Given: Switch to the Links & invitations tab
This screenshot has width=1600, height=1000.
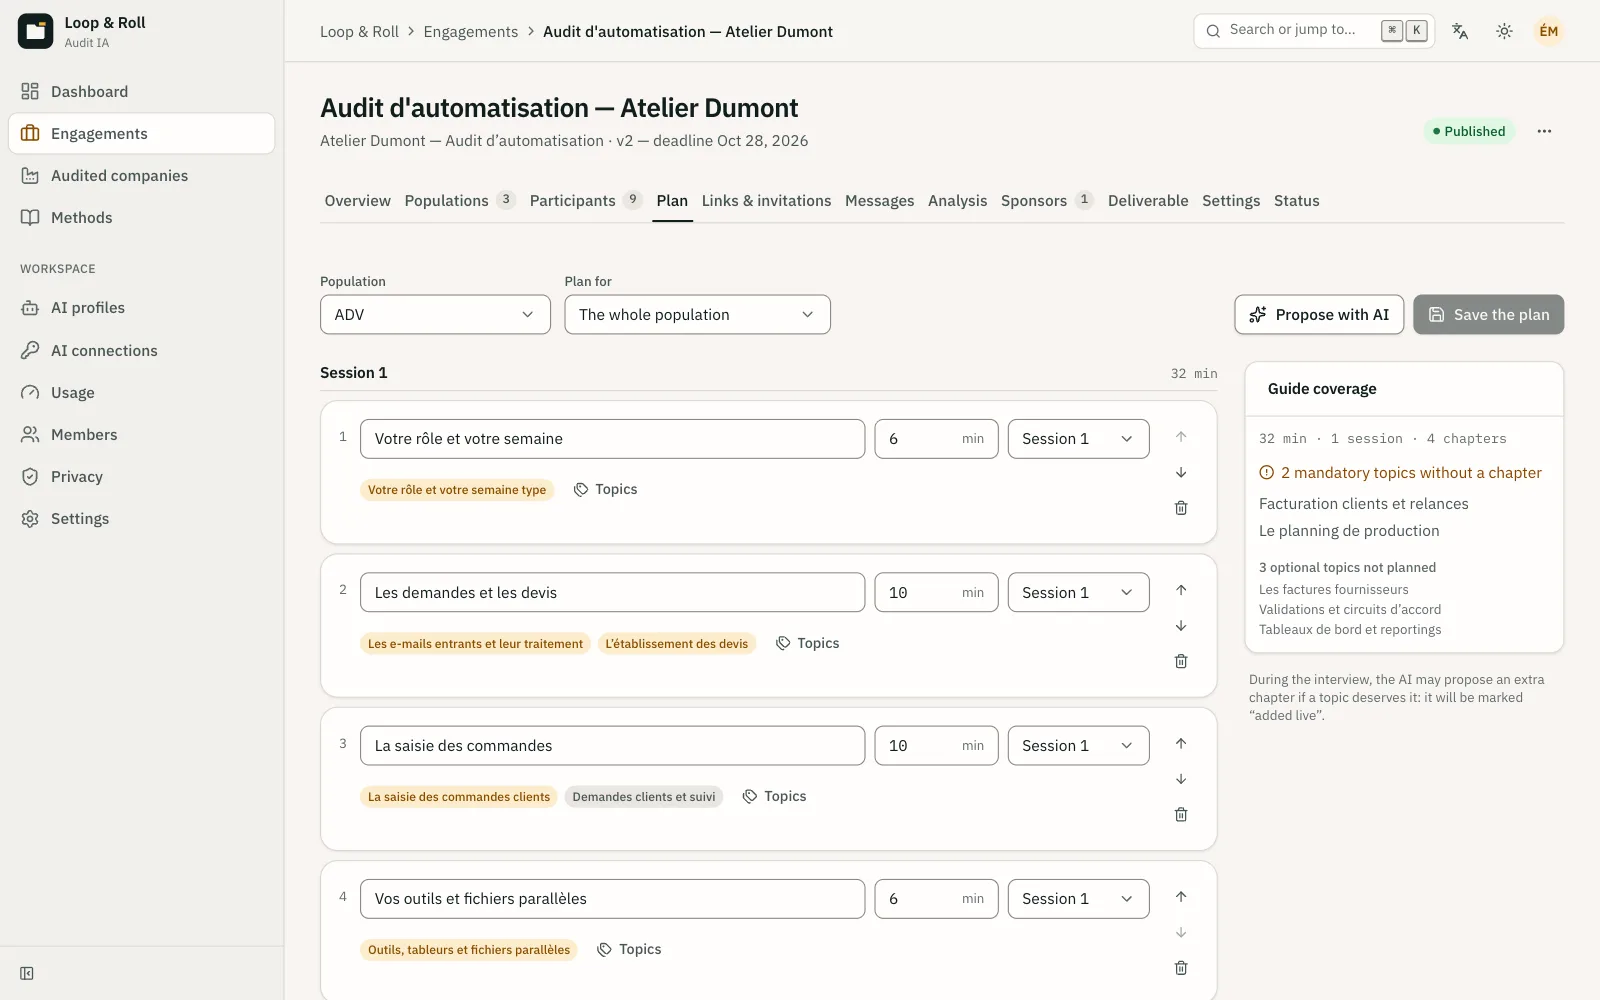Looking at the screenshot, I should point(766,201).
